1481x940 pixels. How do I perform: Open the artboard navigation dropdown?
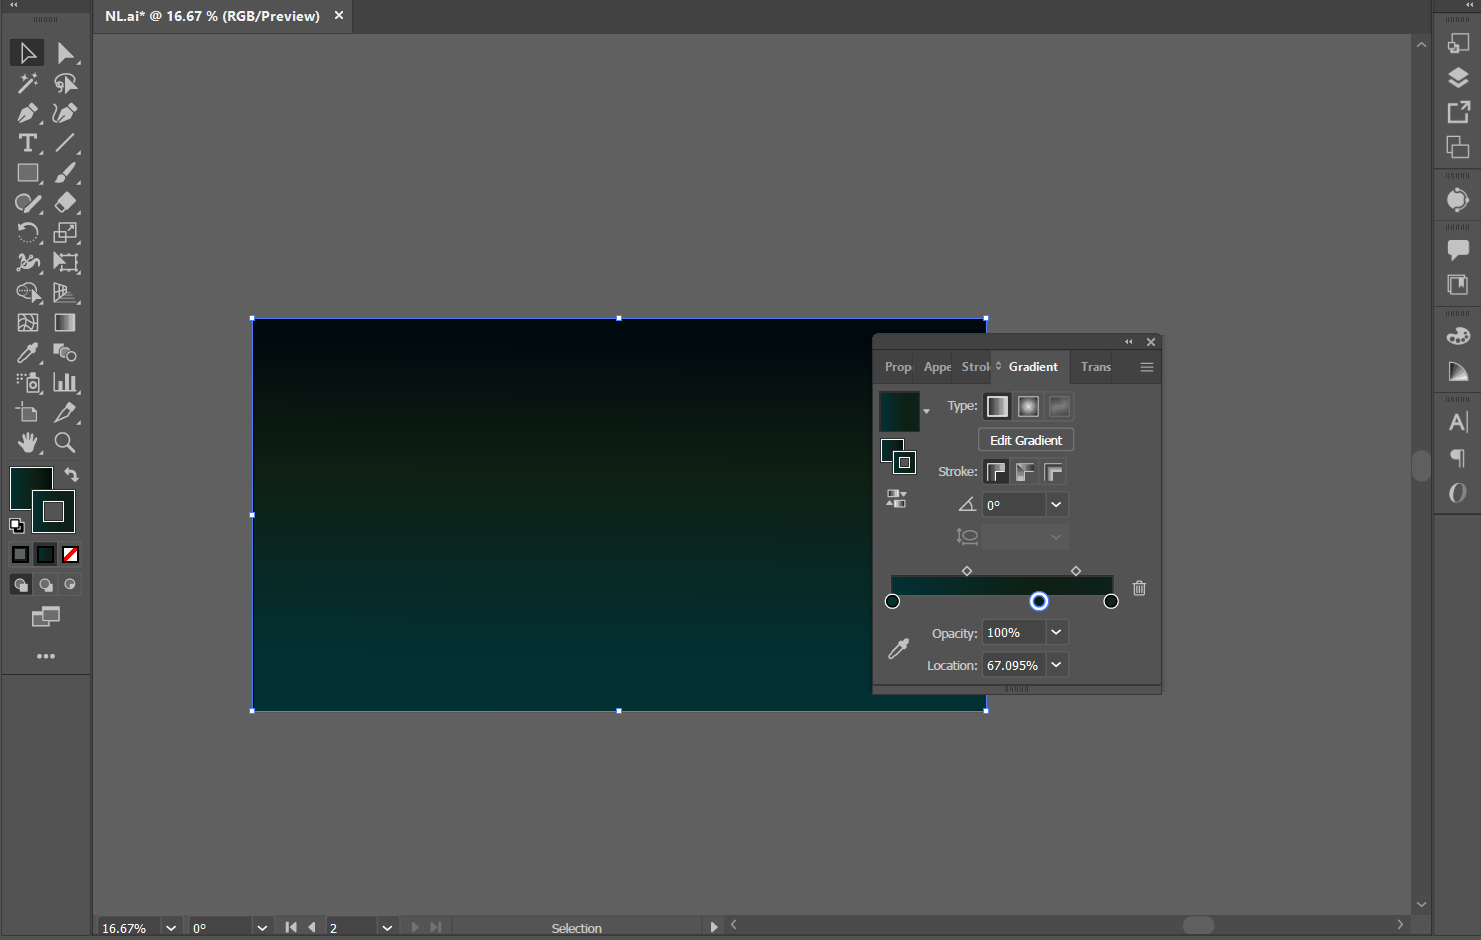[387, 928]
